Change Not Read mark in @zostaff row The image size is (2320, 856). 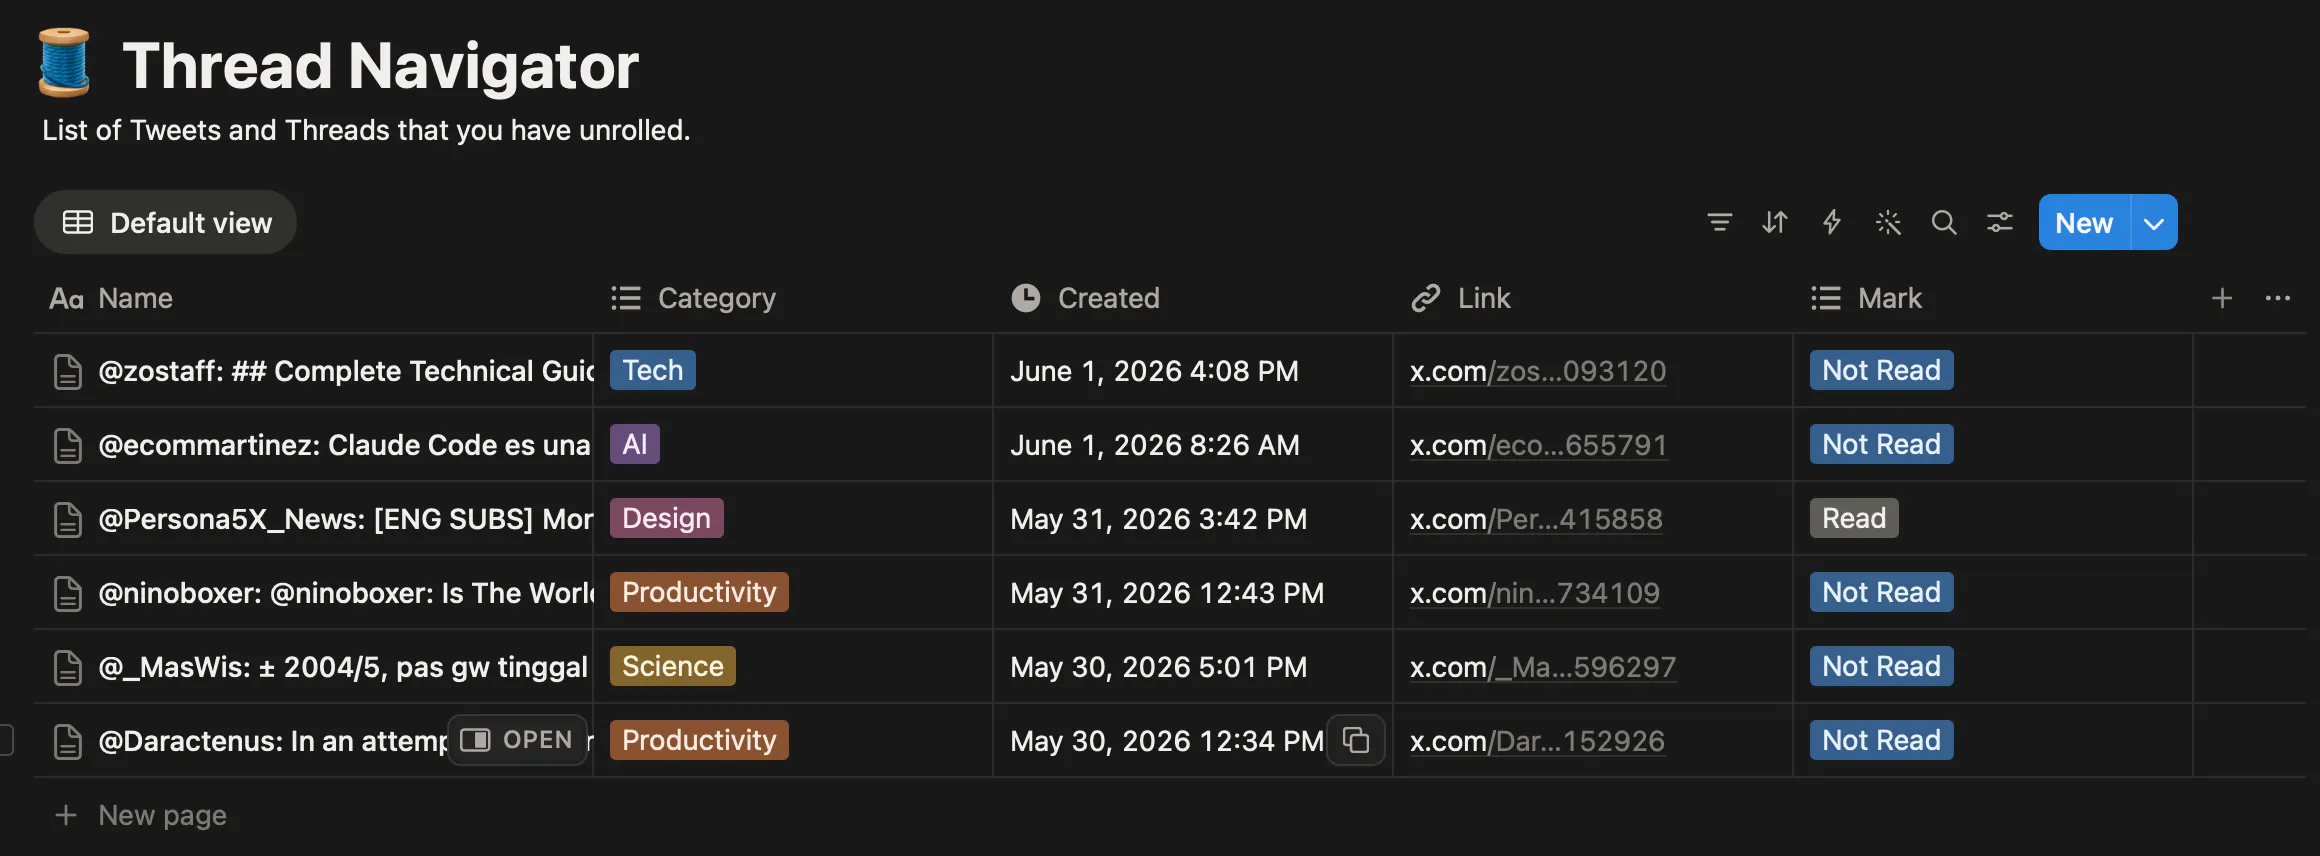tap(1881, 370)
